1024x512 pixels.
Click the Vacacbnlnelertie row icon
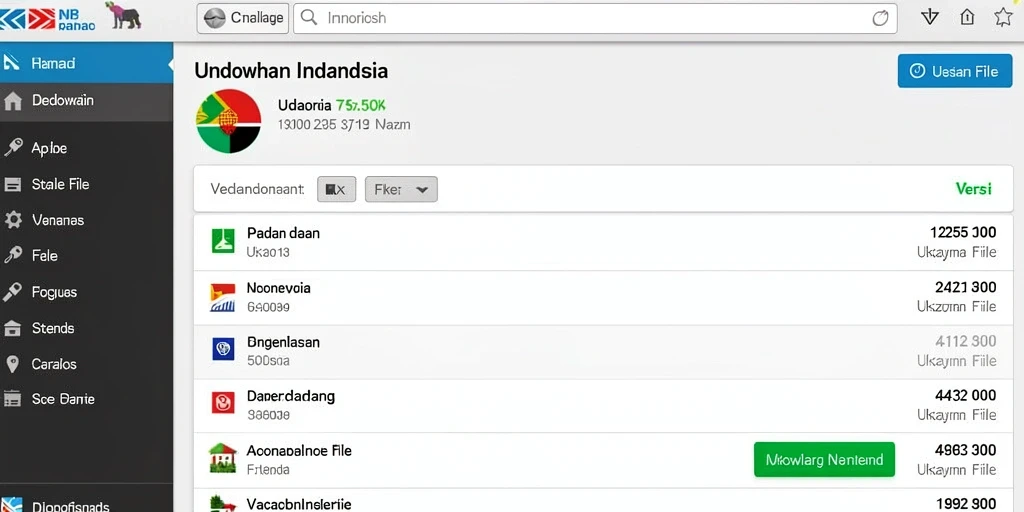[x=222, y=504]
